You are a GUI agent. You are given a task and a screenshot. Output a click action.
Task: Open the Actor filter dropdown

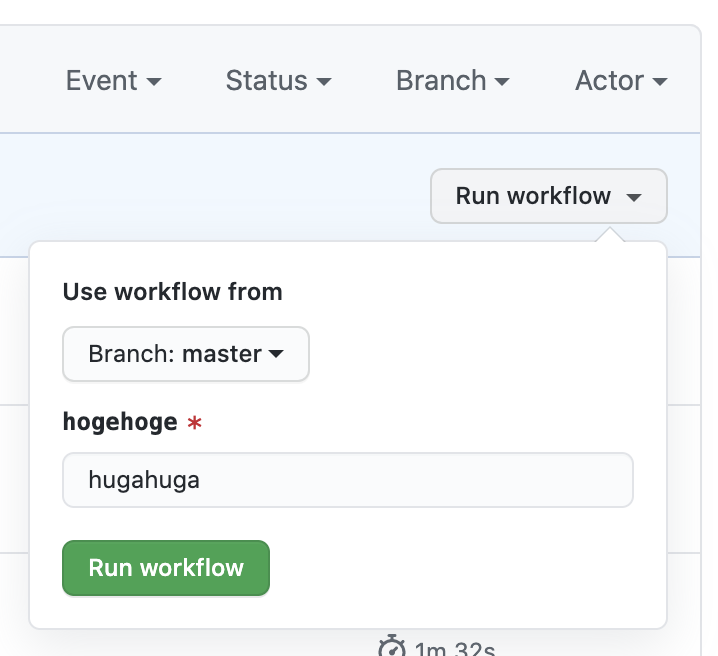coord(621,81)
